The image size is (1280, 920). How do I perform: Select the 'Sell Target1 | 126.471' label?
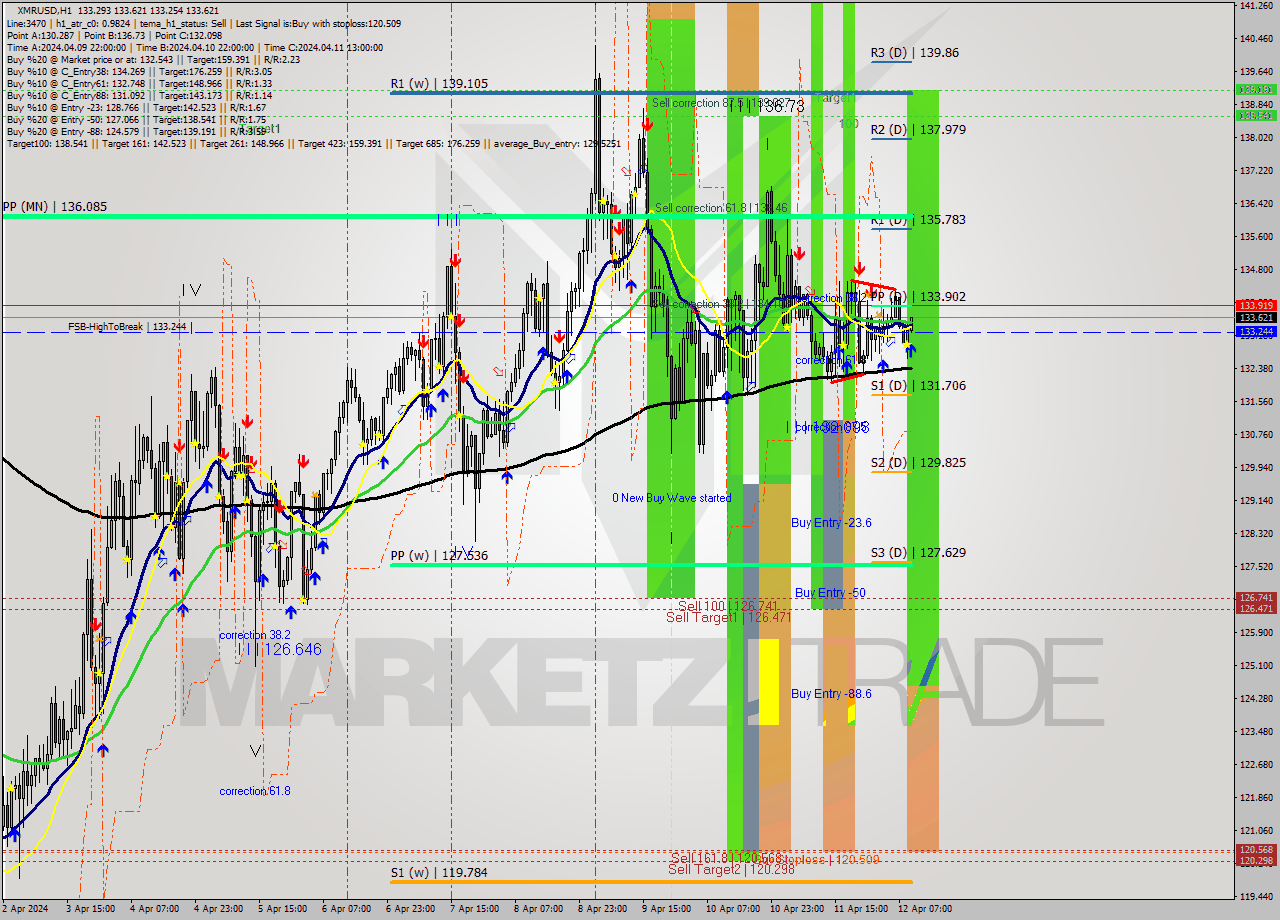[729, 618]
